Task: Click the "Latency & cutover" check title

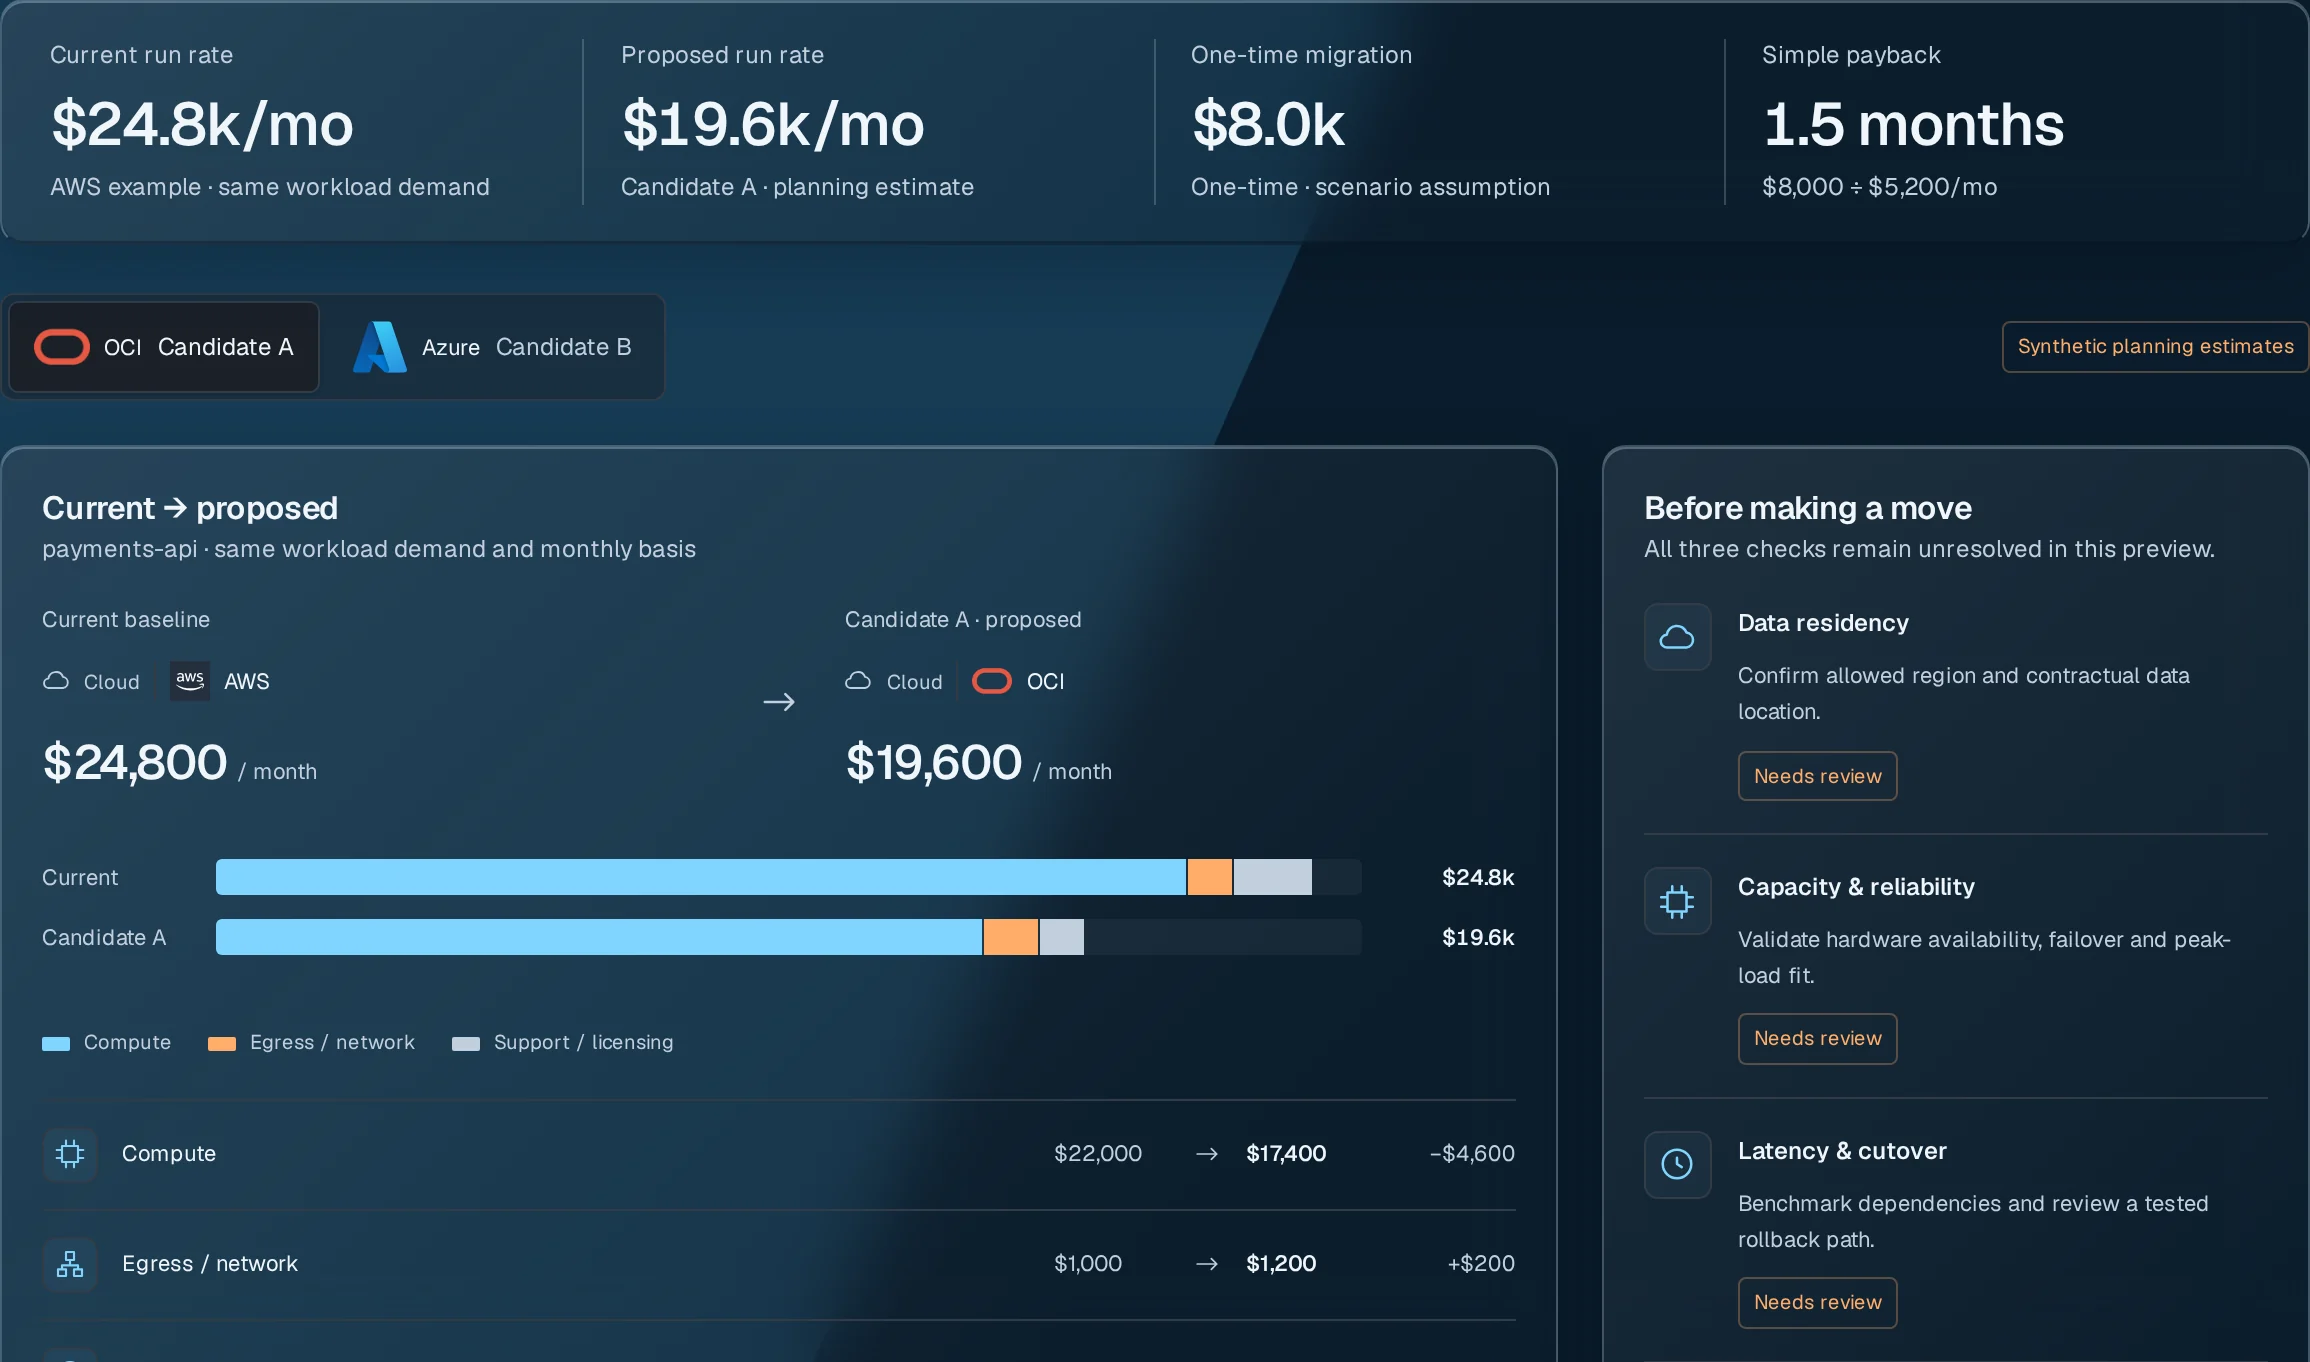Action: (1842, 1151)
